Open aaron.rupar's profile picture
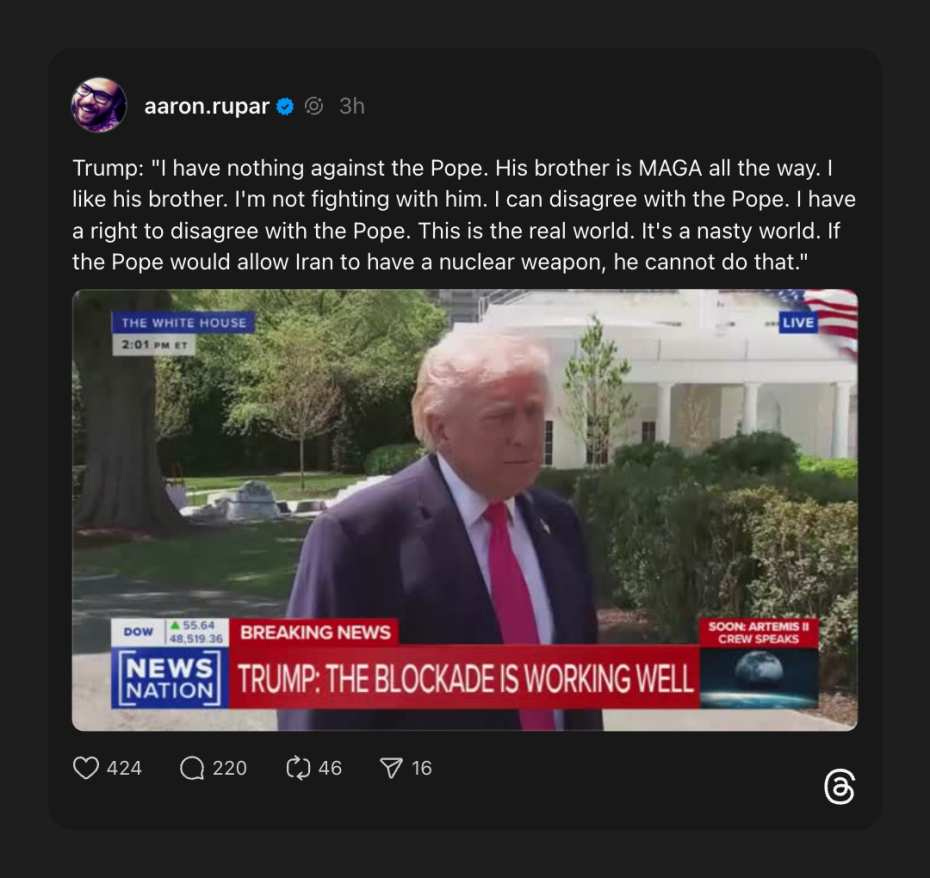The width and height of the screenshot is (930, 878). pyautogui.click(x=98, y=105)
